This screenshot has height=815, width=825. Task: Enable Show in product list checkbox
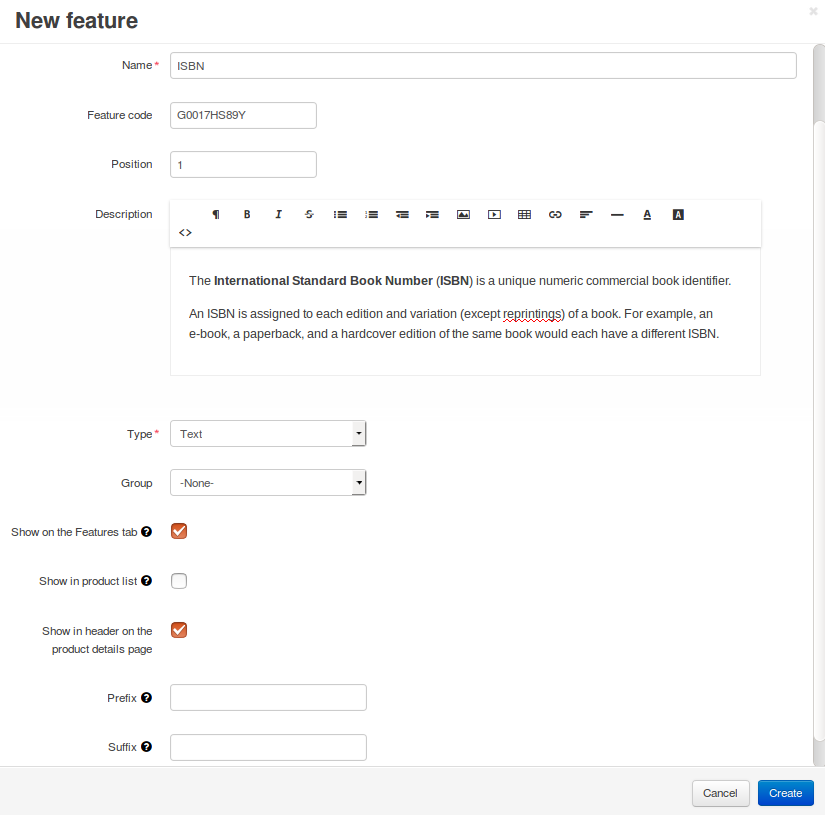[179, 581]
